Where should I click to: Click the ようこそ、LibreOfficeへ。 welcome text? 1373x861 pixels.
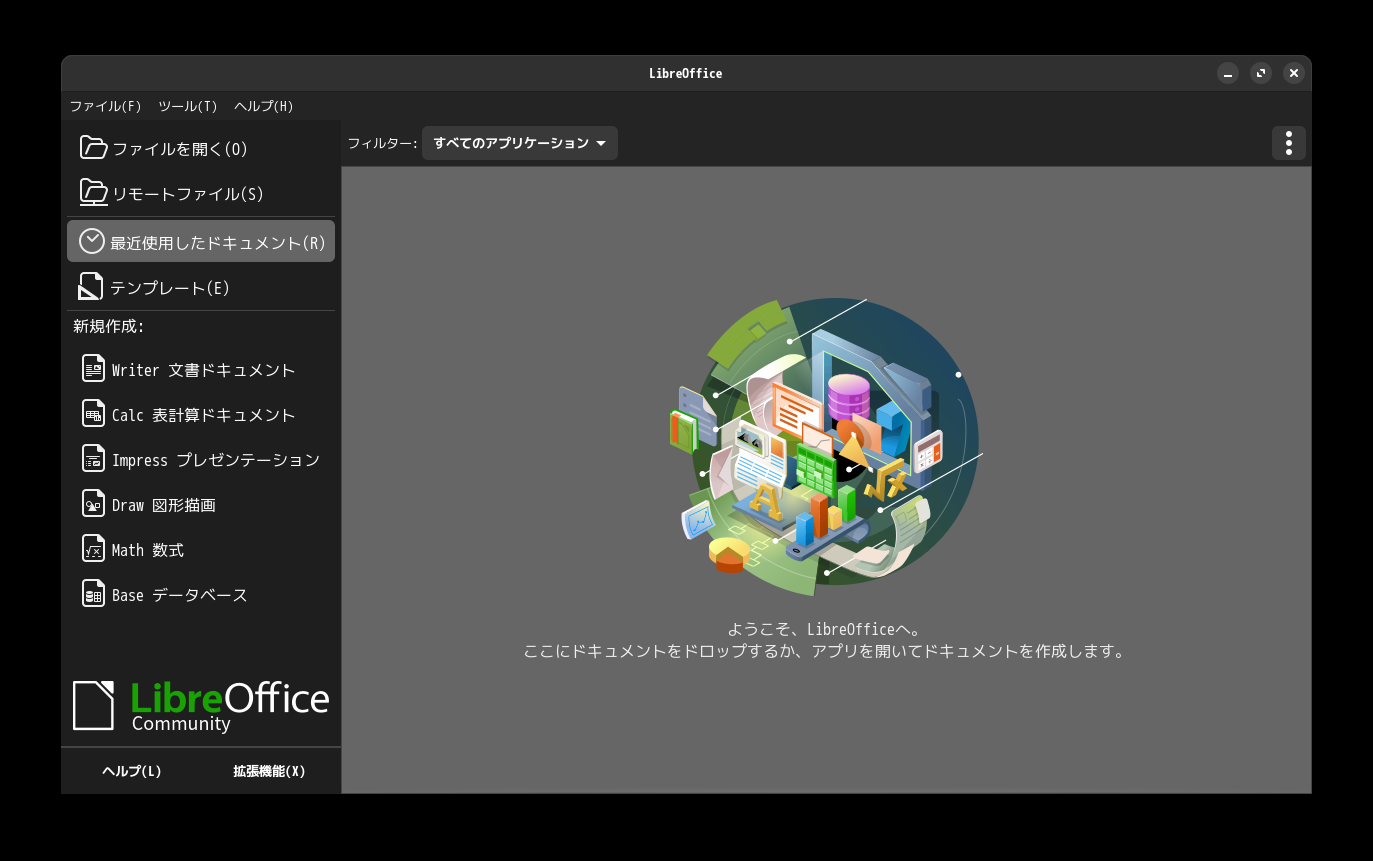825,629
